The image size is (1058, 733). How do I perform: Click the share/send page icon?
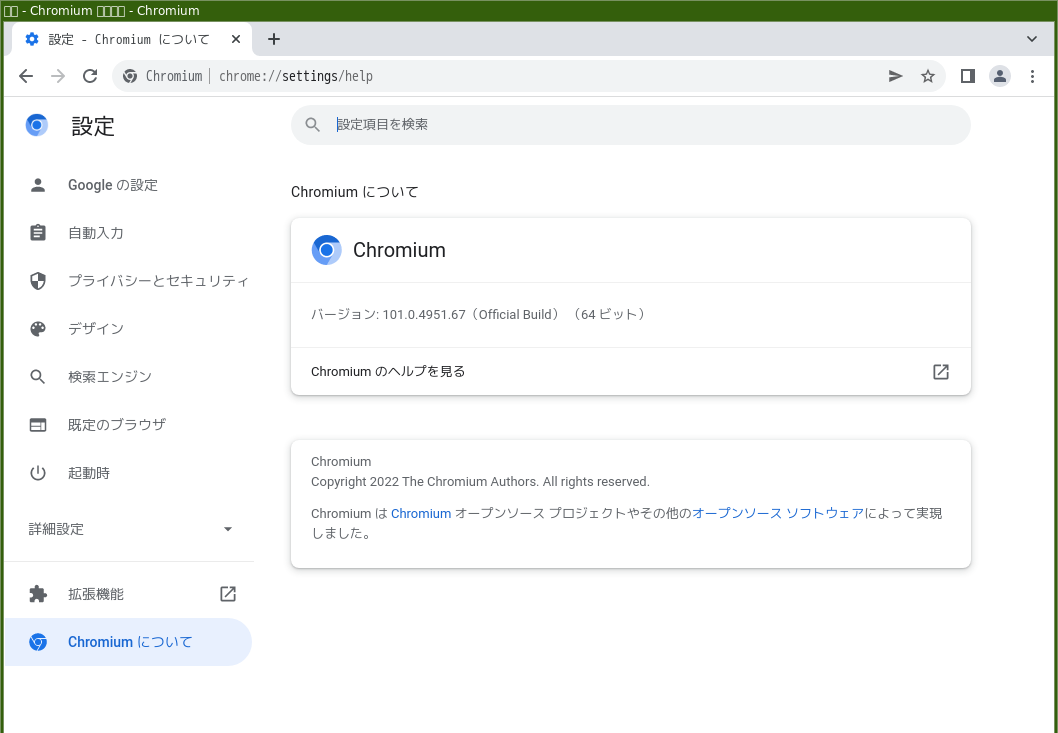[x=895, y=76]
